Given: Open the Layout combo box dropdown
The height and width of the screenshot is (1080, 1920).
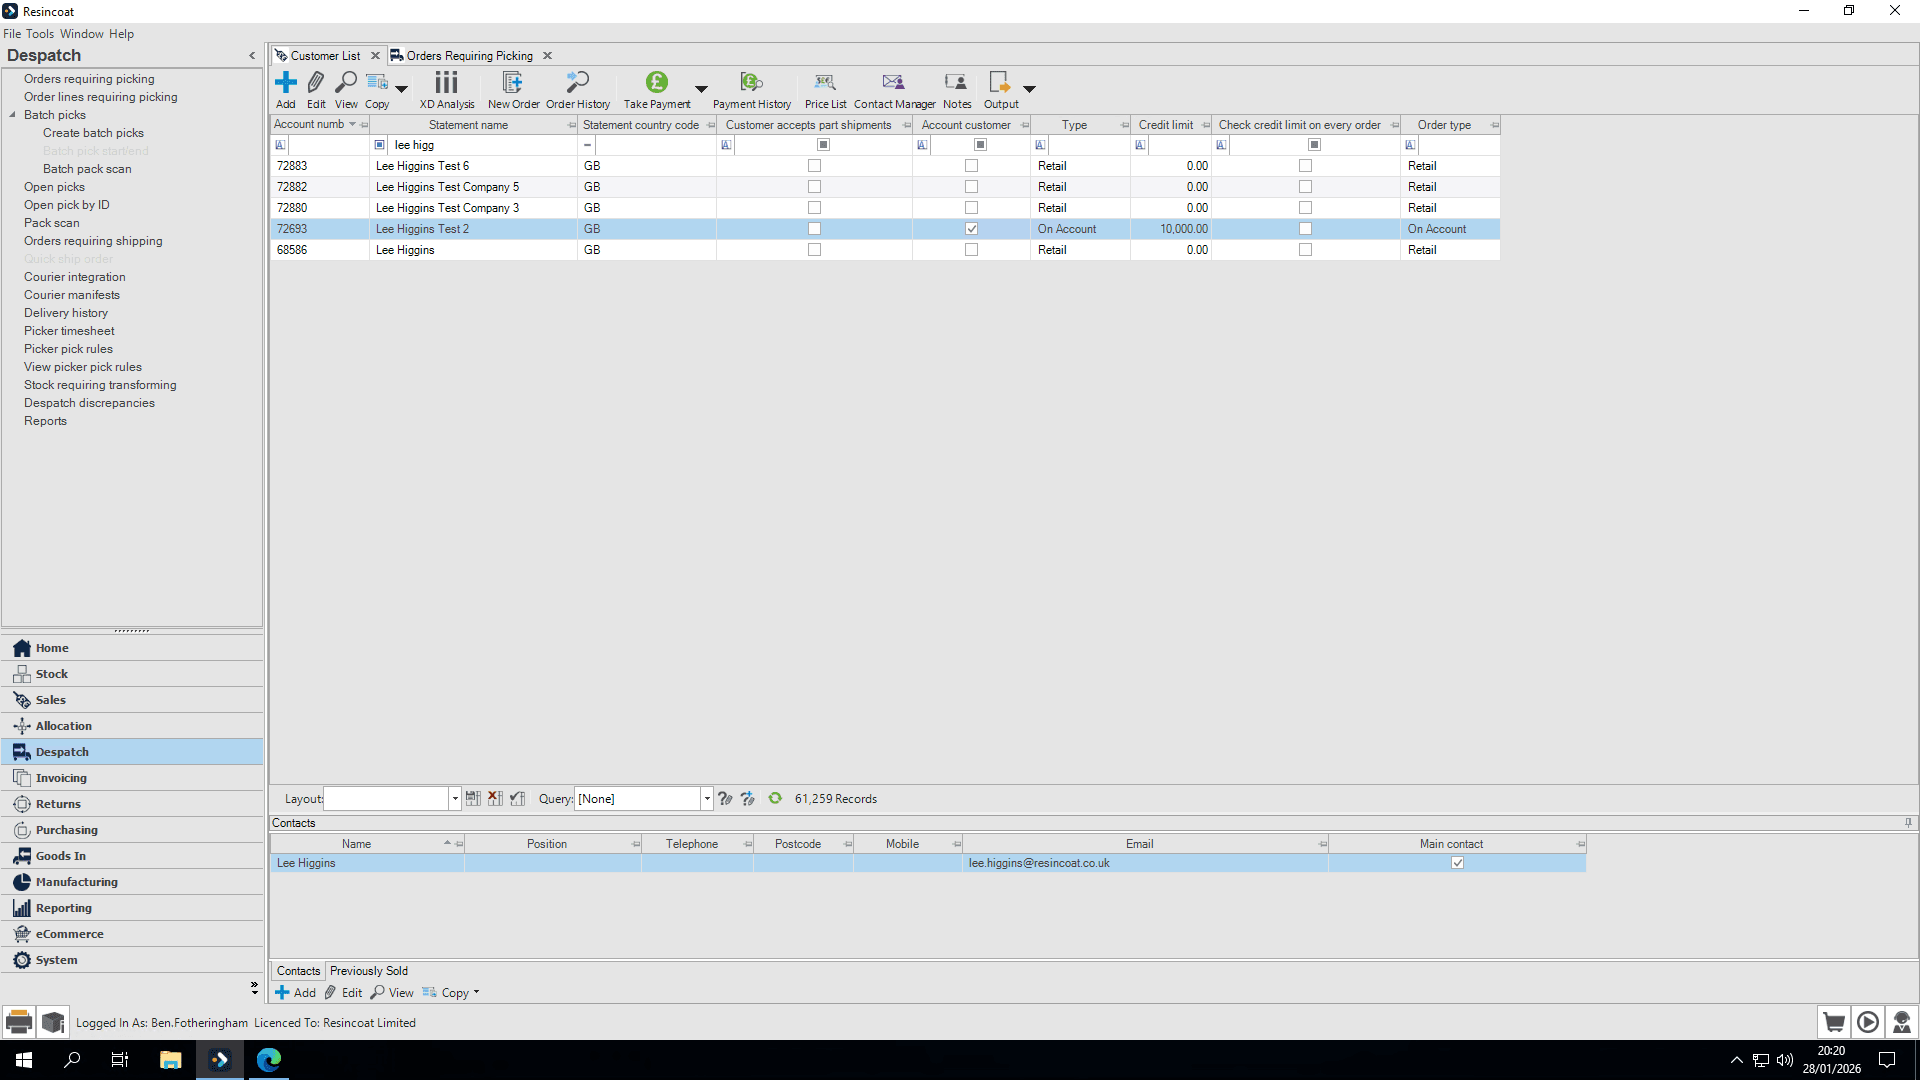Looking at the screenshot, I should tap(455, 799).
